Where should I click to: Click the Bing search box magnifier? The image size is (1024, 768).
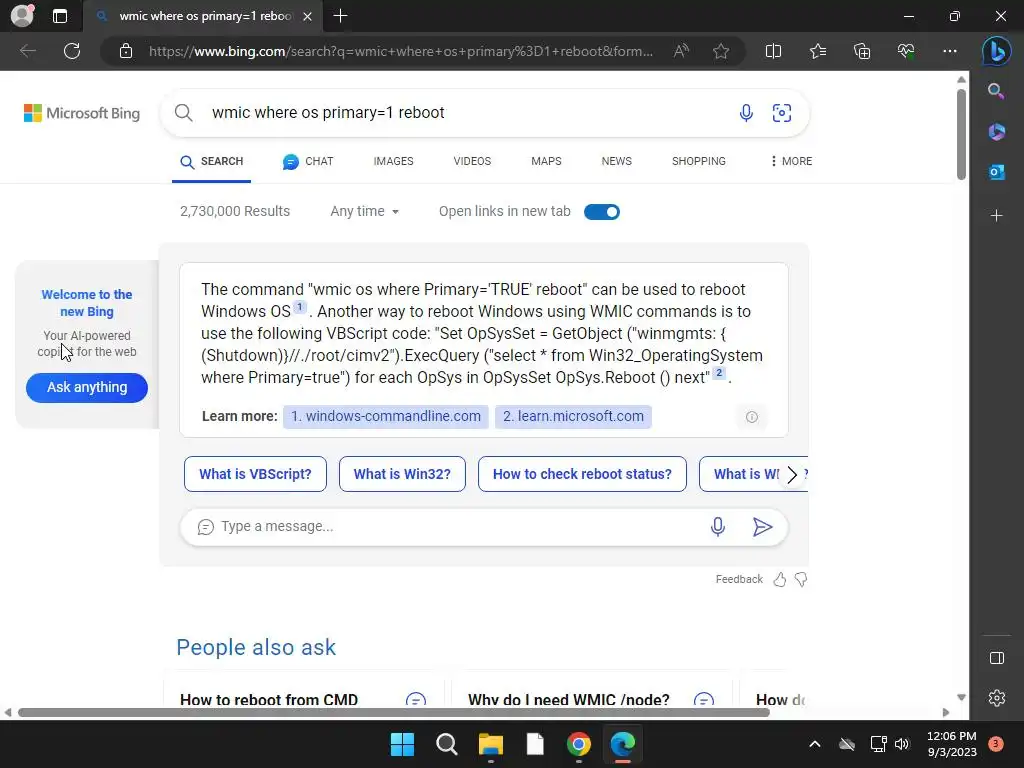184,112
